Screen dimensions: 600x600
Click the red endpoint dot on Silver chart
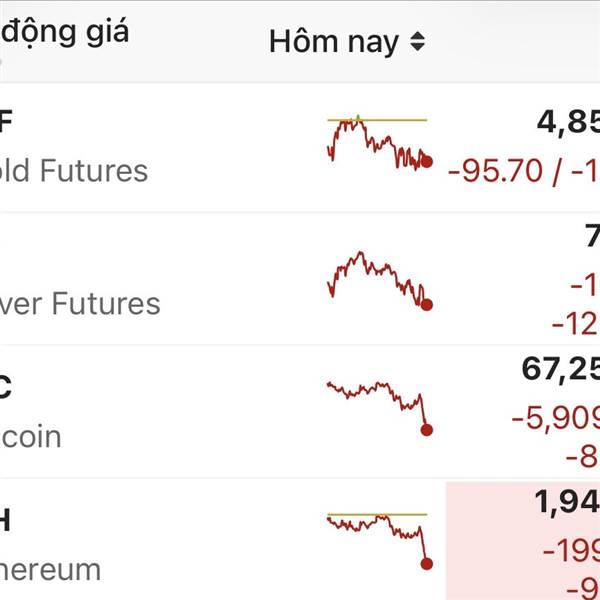click(x=427, y=305)
